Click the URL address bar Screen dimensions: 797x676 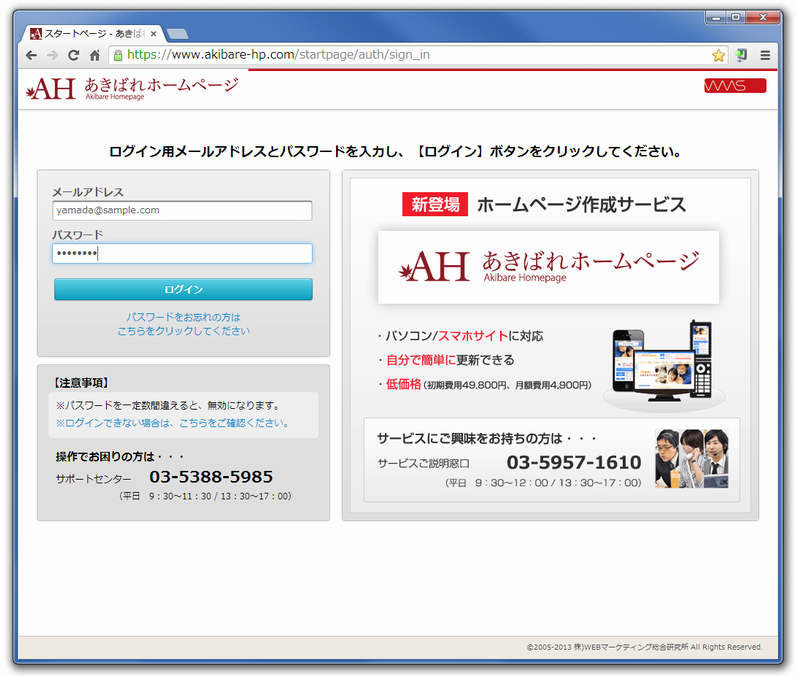(x=400, y=55)
